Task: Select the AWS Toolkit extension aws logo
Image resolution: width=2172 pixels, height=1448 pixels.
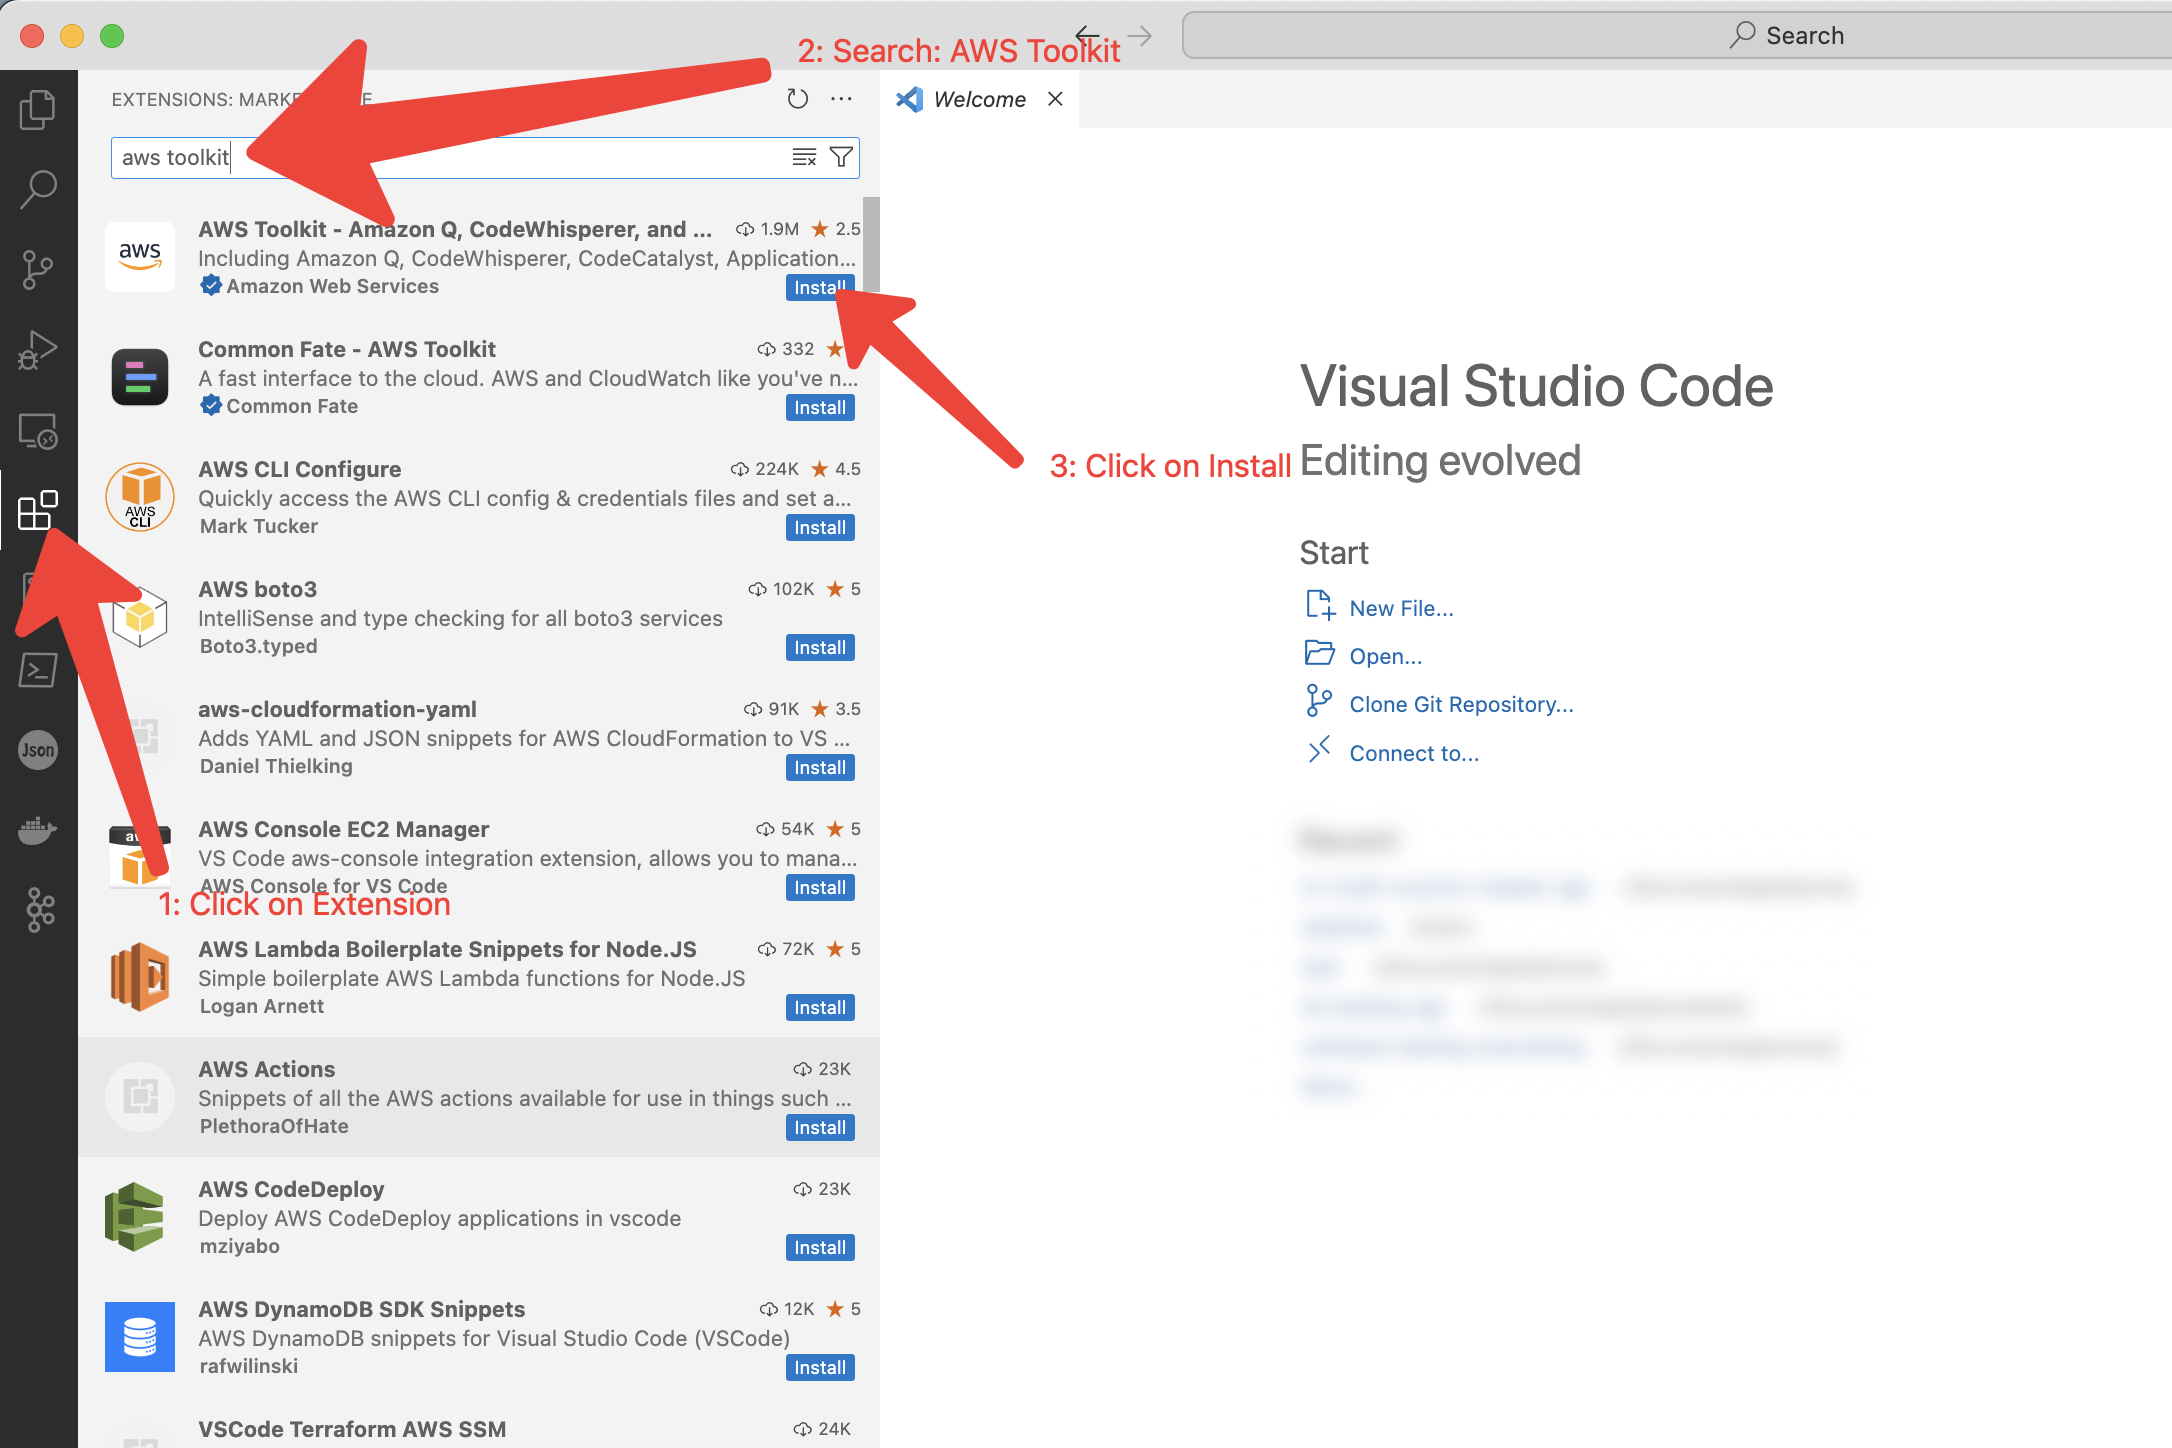Action: pyautogui.click(x=140, y=257)
